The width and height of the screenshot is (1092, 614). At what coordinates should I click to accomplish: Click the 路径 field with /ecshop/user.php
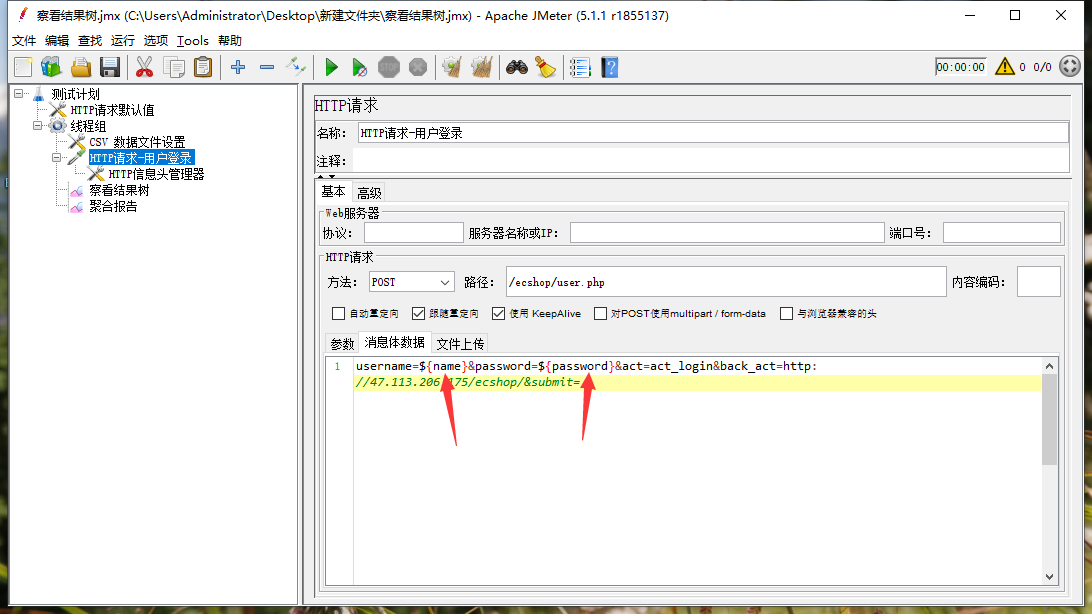coord(726,282)
